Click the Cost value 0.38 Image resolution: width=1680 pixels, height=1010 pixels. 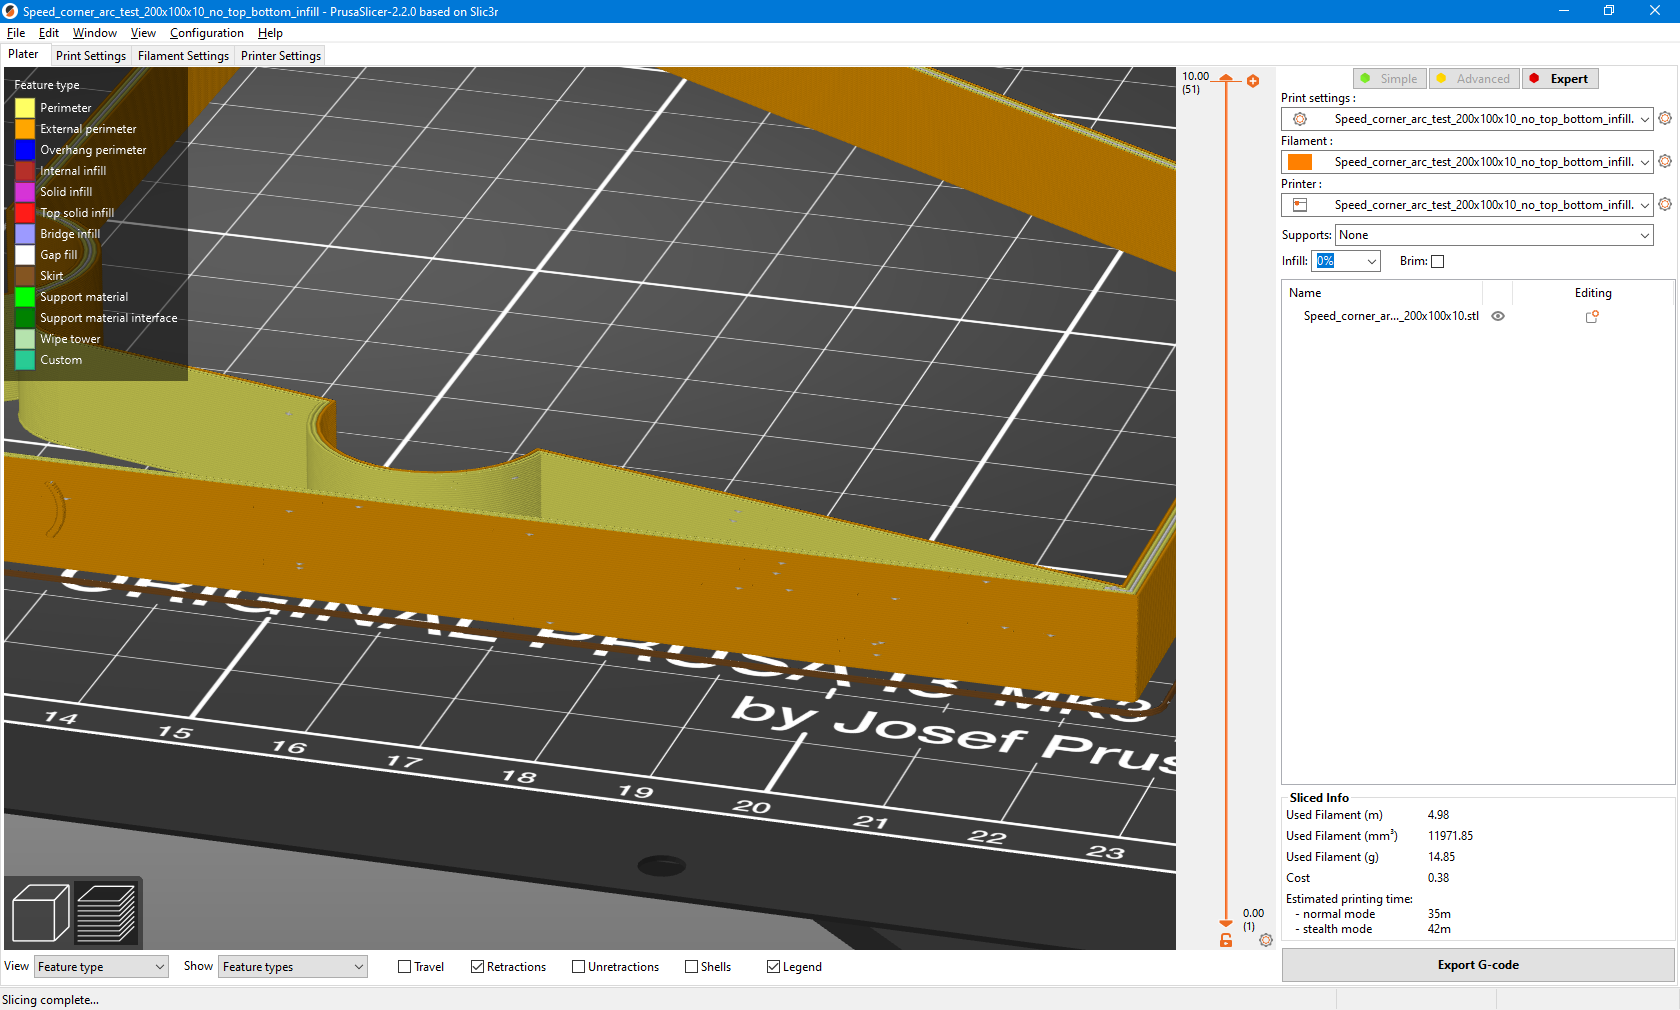[x=1438, y=878]
